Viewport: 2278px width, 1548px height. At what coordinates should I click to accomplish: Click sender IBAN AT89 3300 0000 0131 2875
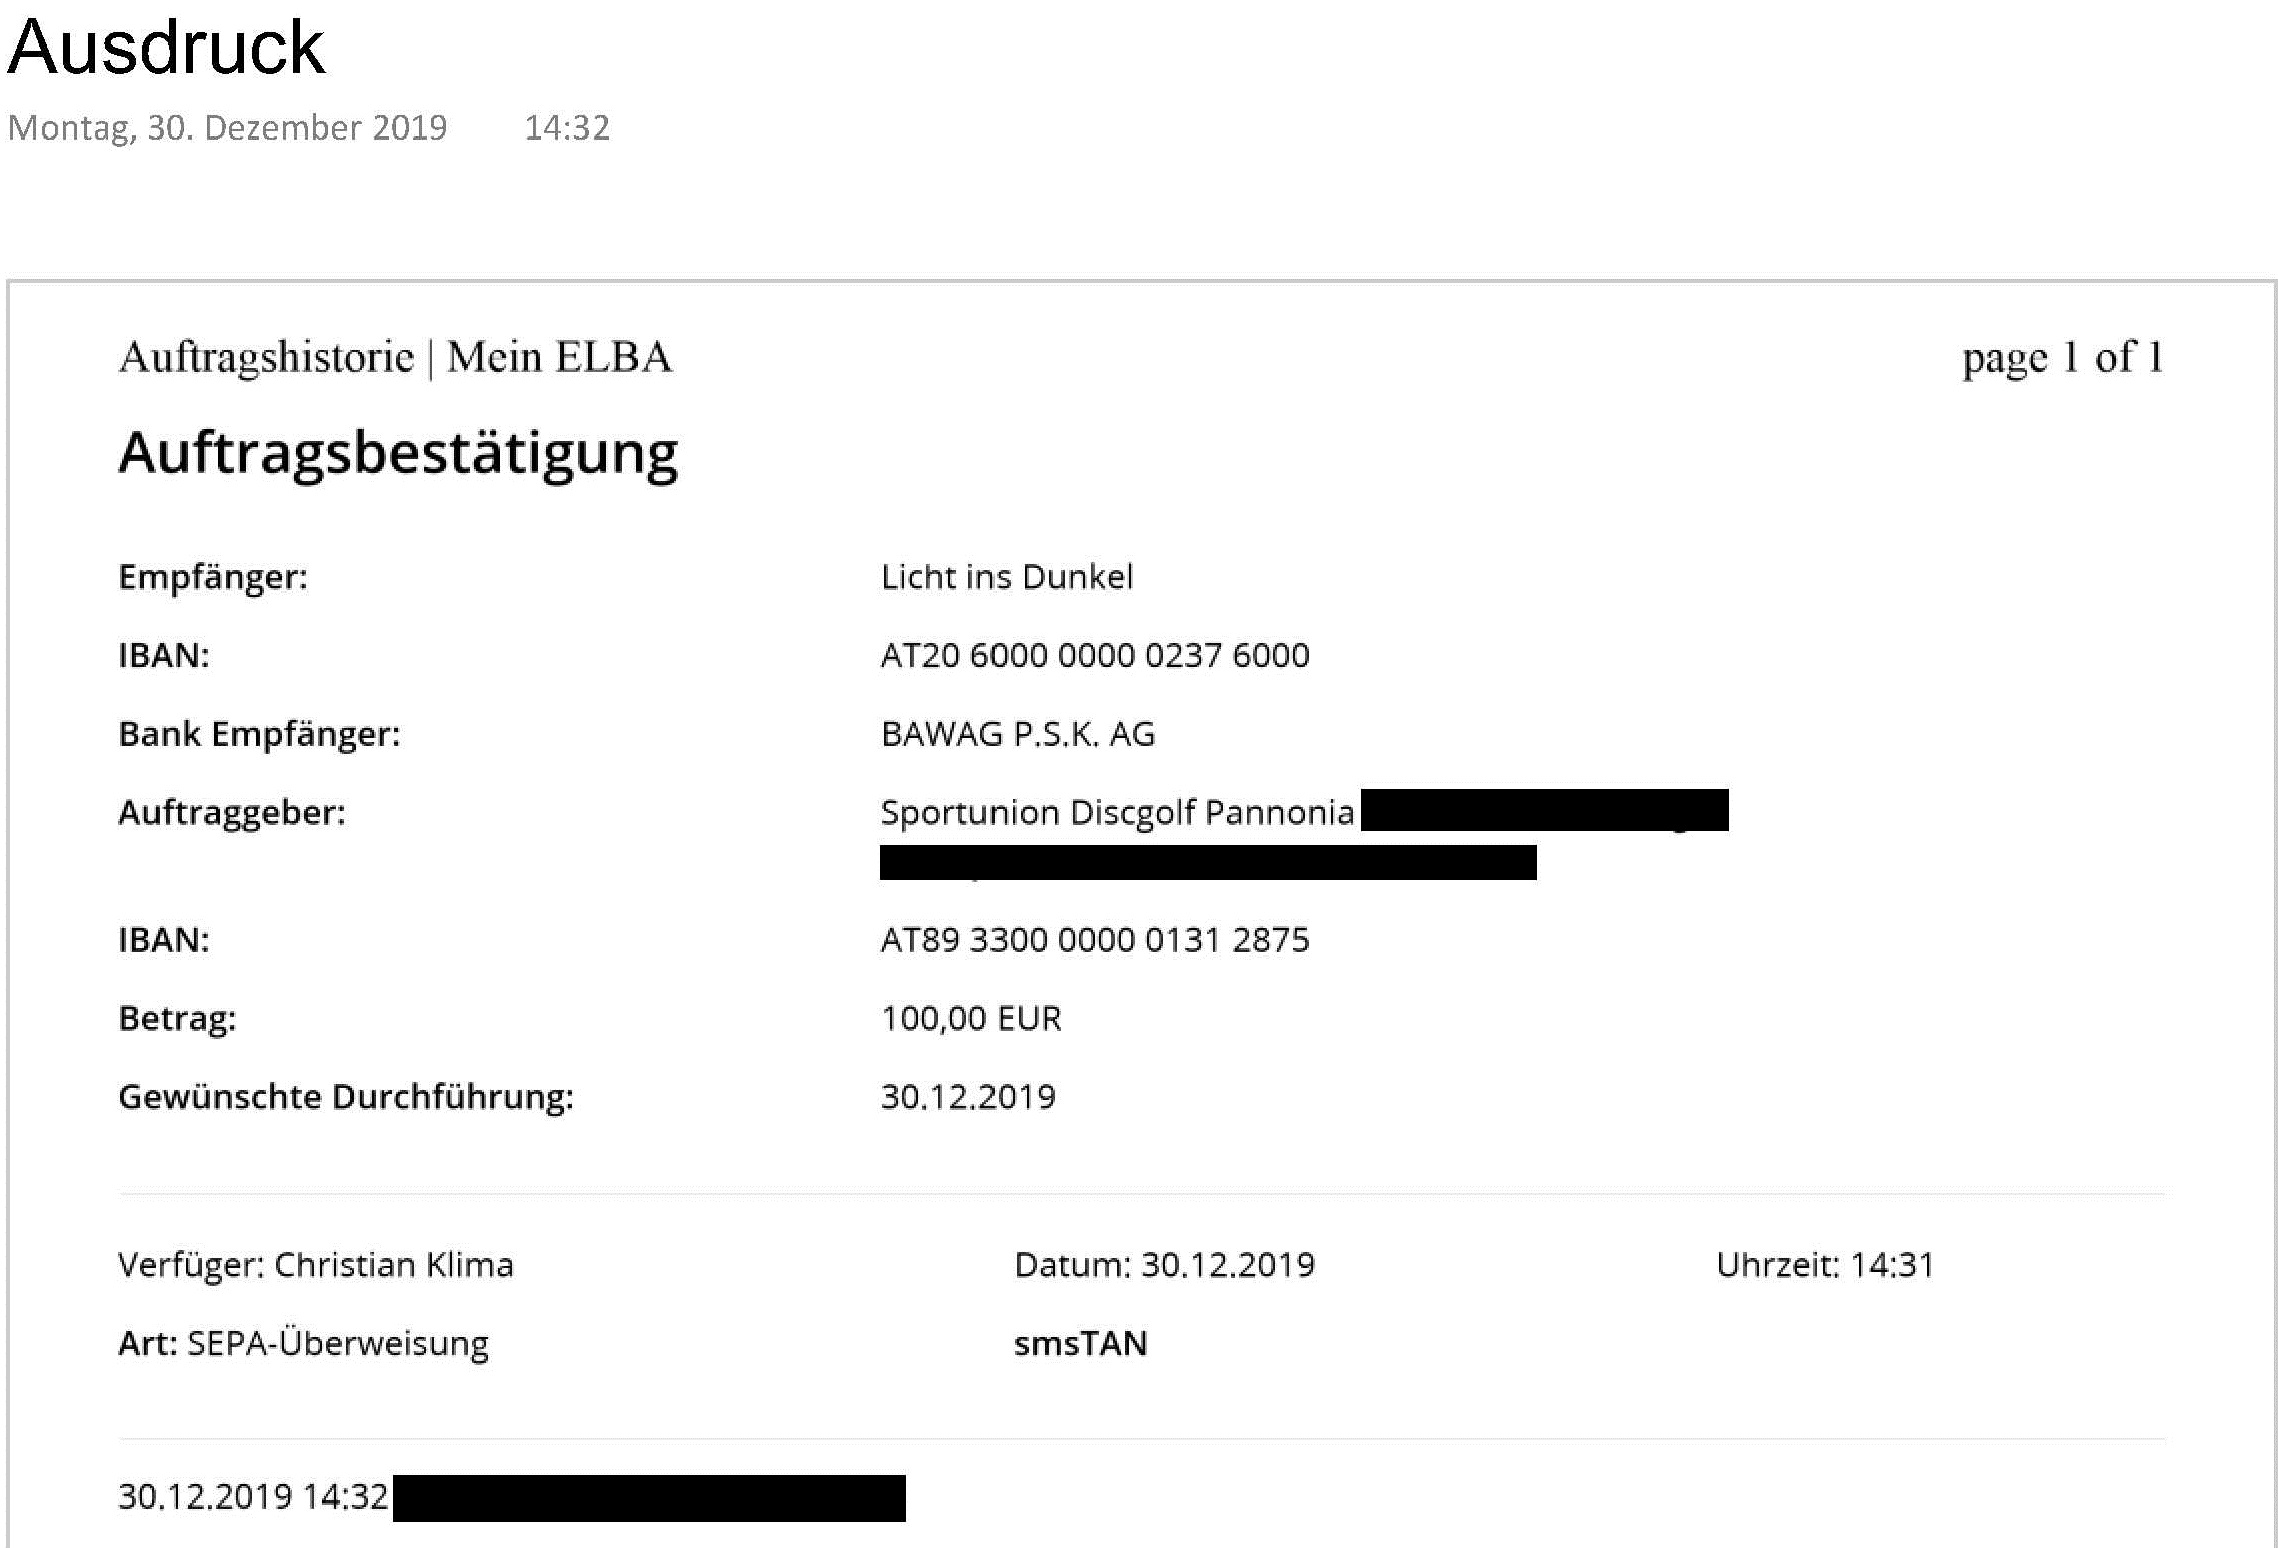click(1095, 940)
